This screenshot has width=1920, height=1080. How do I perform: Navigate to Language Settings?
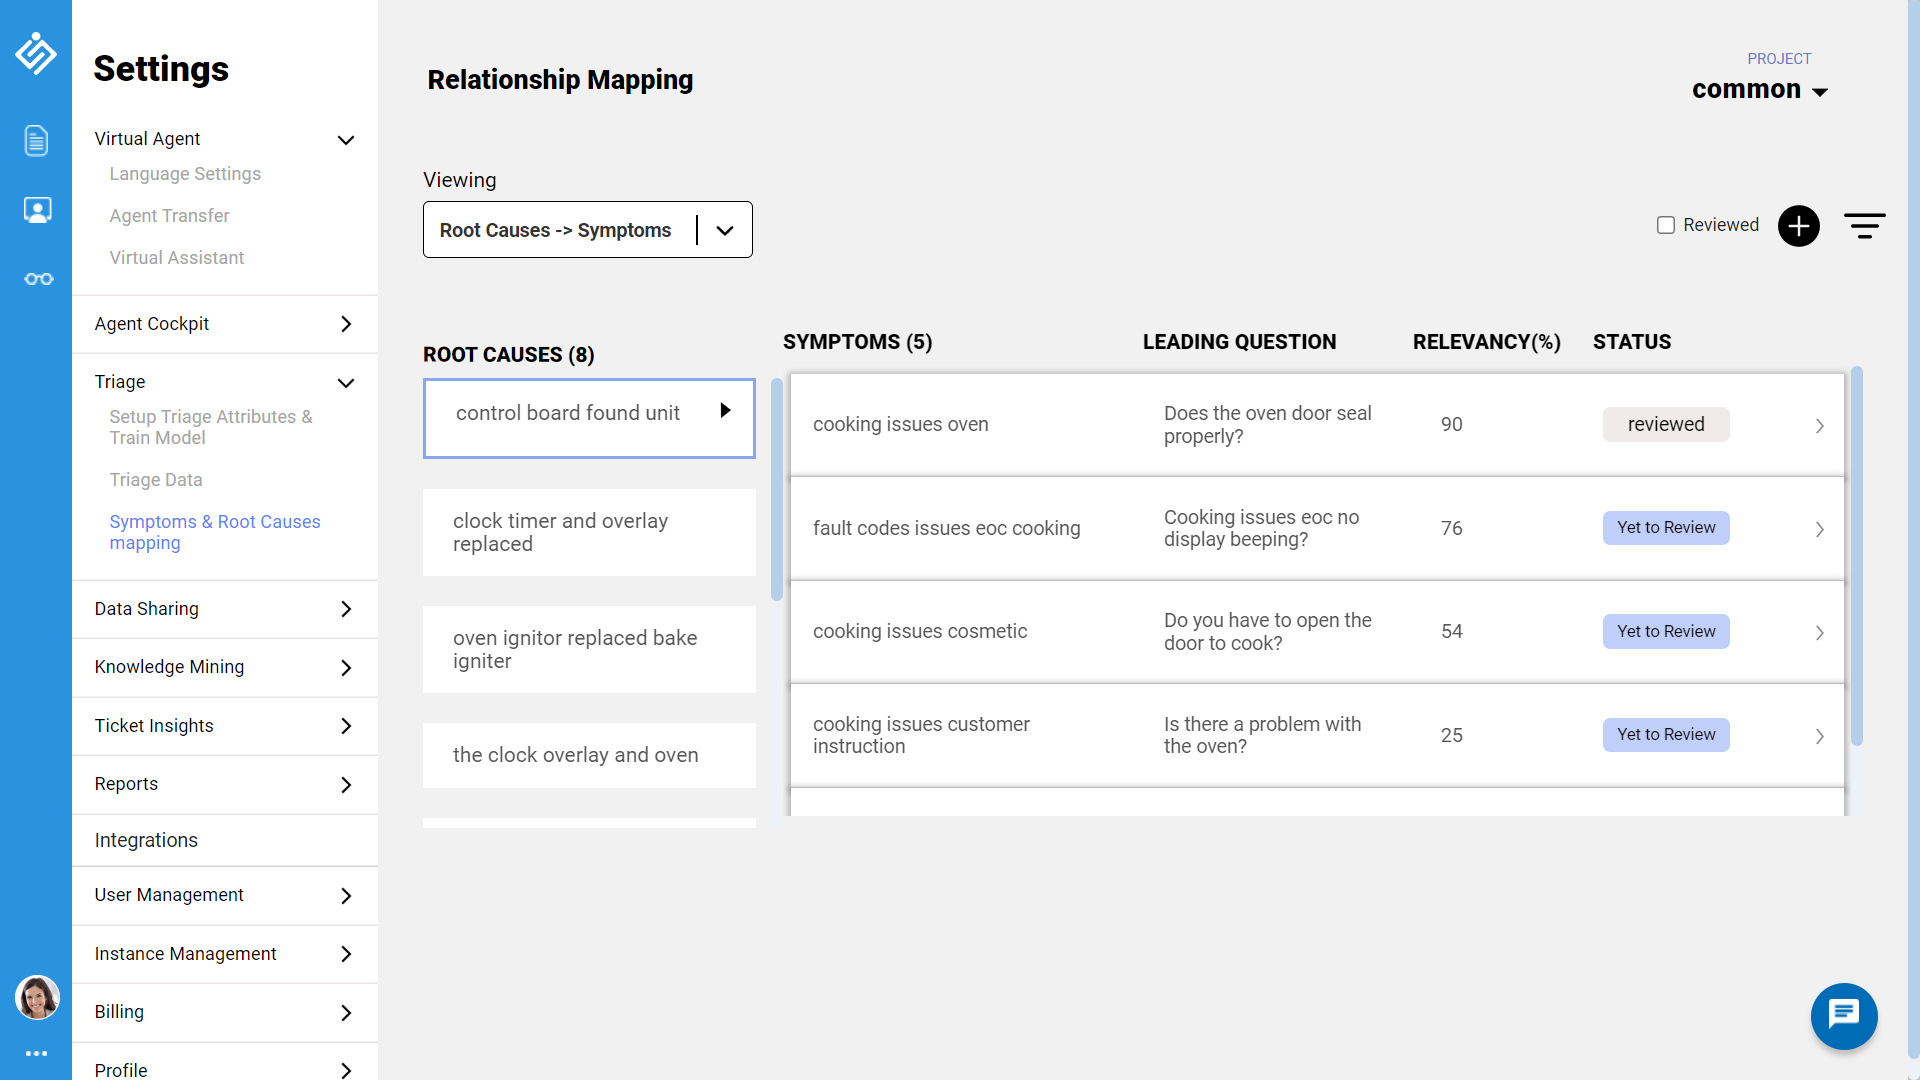[x=185, y=174]
